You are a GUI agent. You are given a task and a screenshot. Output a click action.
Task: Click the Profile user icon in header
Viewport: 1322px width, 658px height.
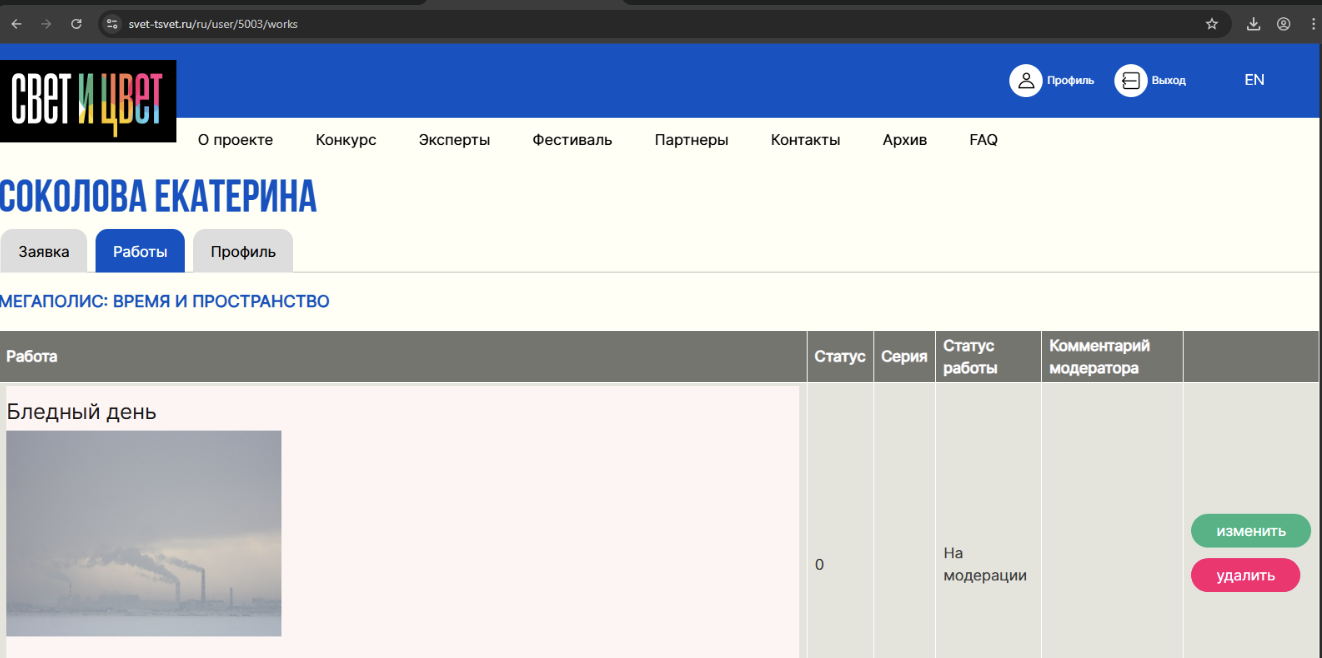pyautogui.click(x=1026, y=81)
